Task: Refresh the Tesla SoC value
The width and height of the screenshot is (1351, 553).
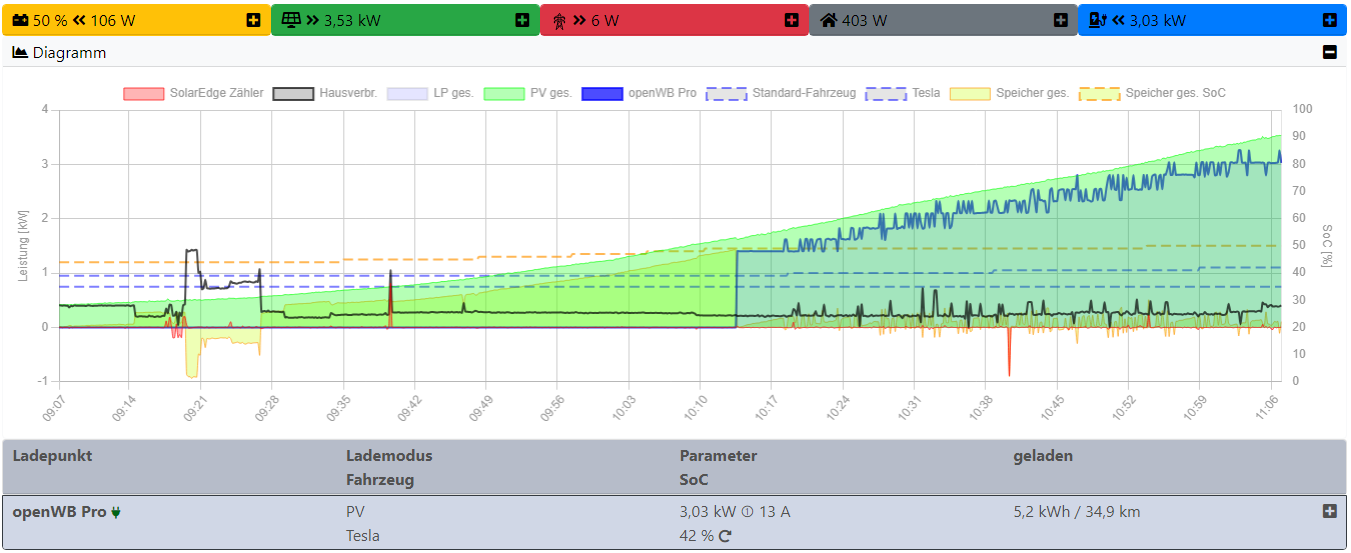Action: click(725, 536)
